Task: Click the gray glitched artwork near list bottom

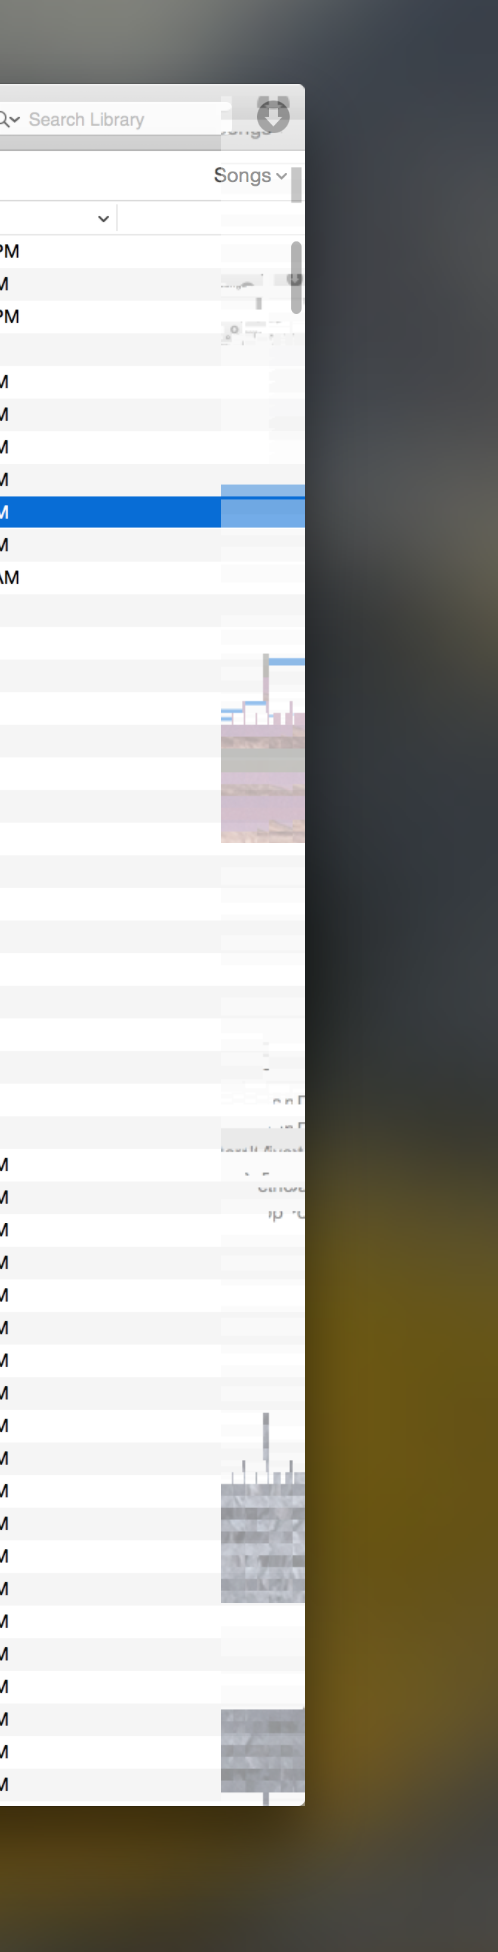Action: (263, 1750)
